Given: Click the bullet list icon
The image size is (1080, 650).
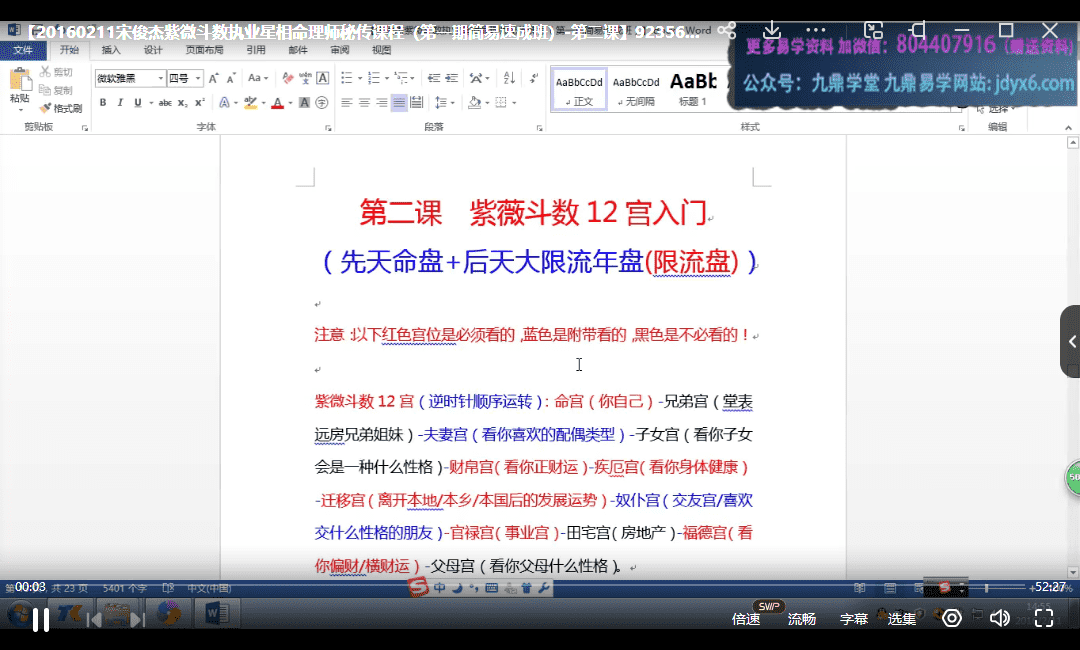Looking at the screenshot, I should [x=346, y=78].
